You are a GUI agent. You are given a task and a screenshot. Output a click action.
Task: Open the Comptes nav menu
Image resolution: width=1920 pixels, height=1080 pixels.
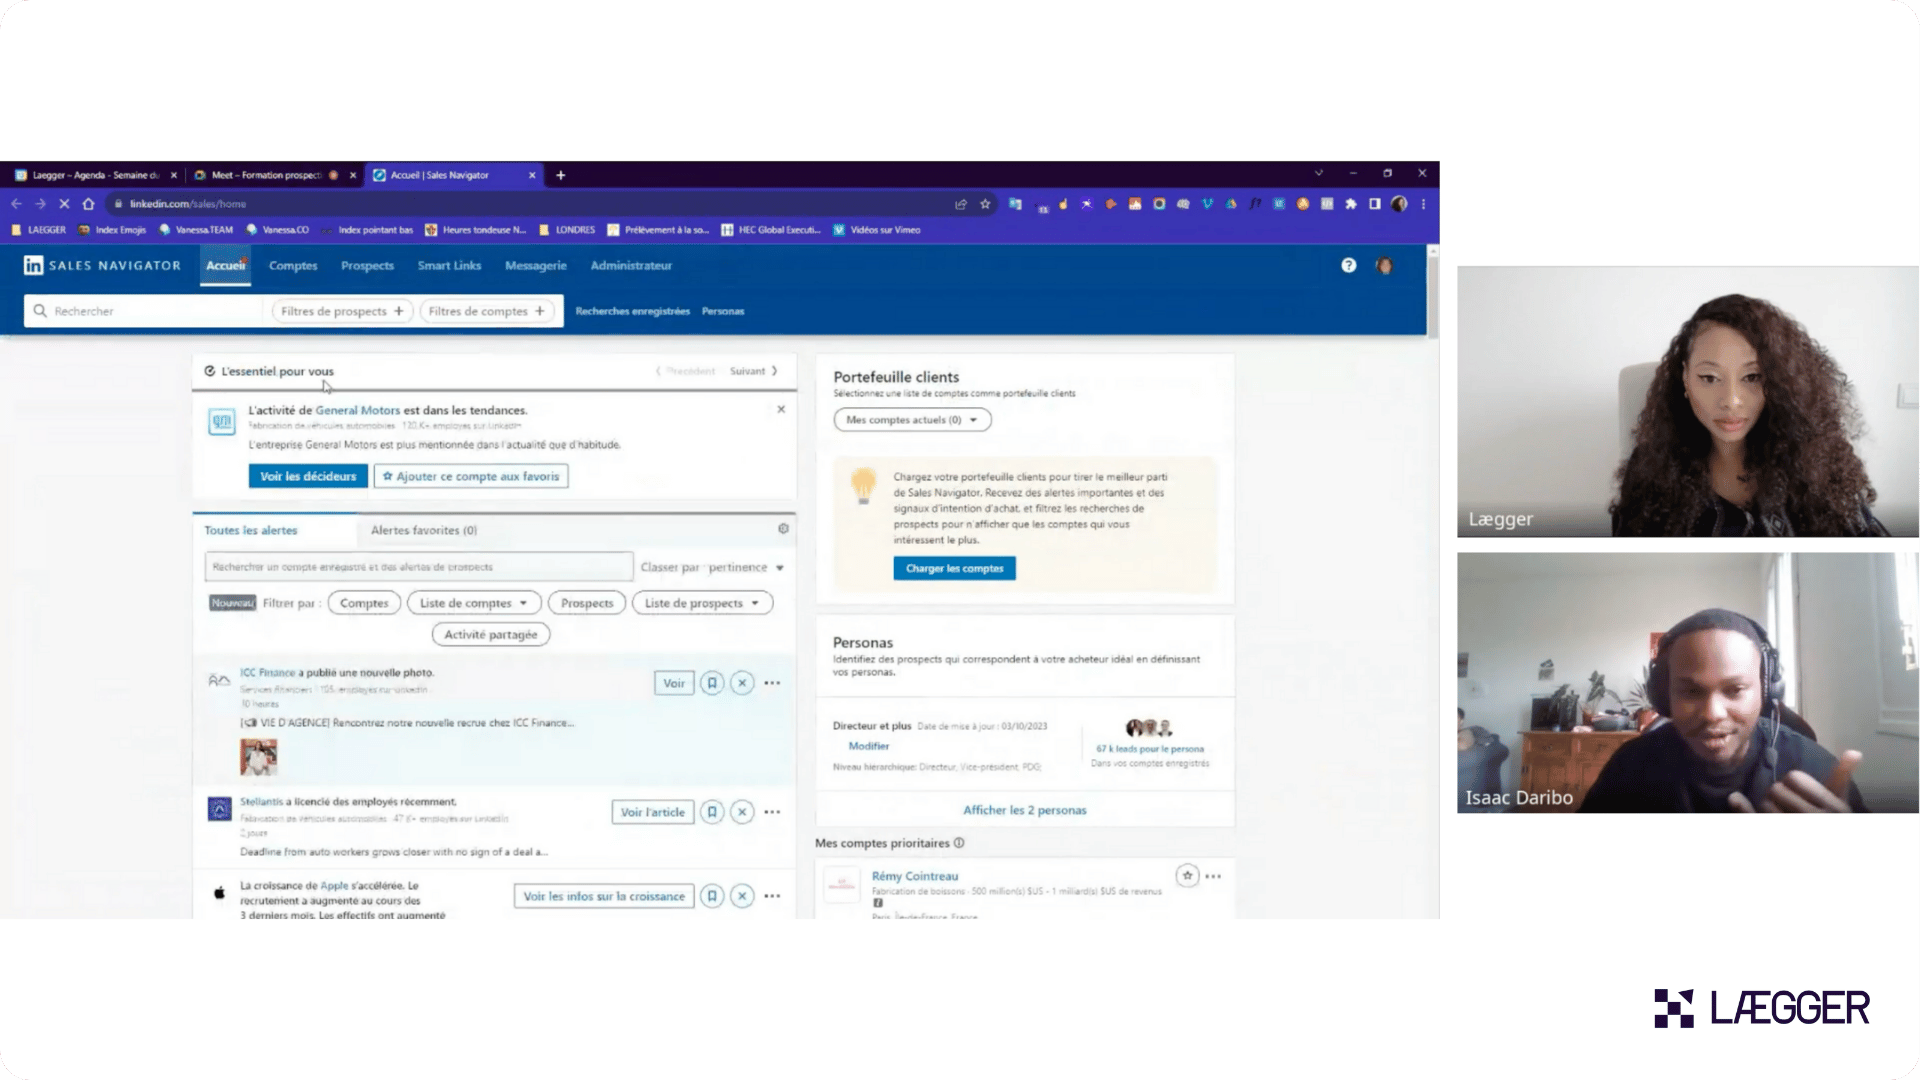pos(293,266)
